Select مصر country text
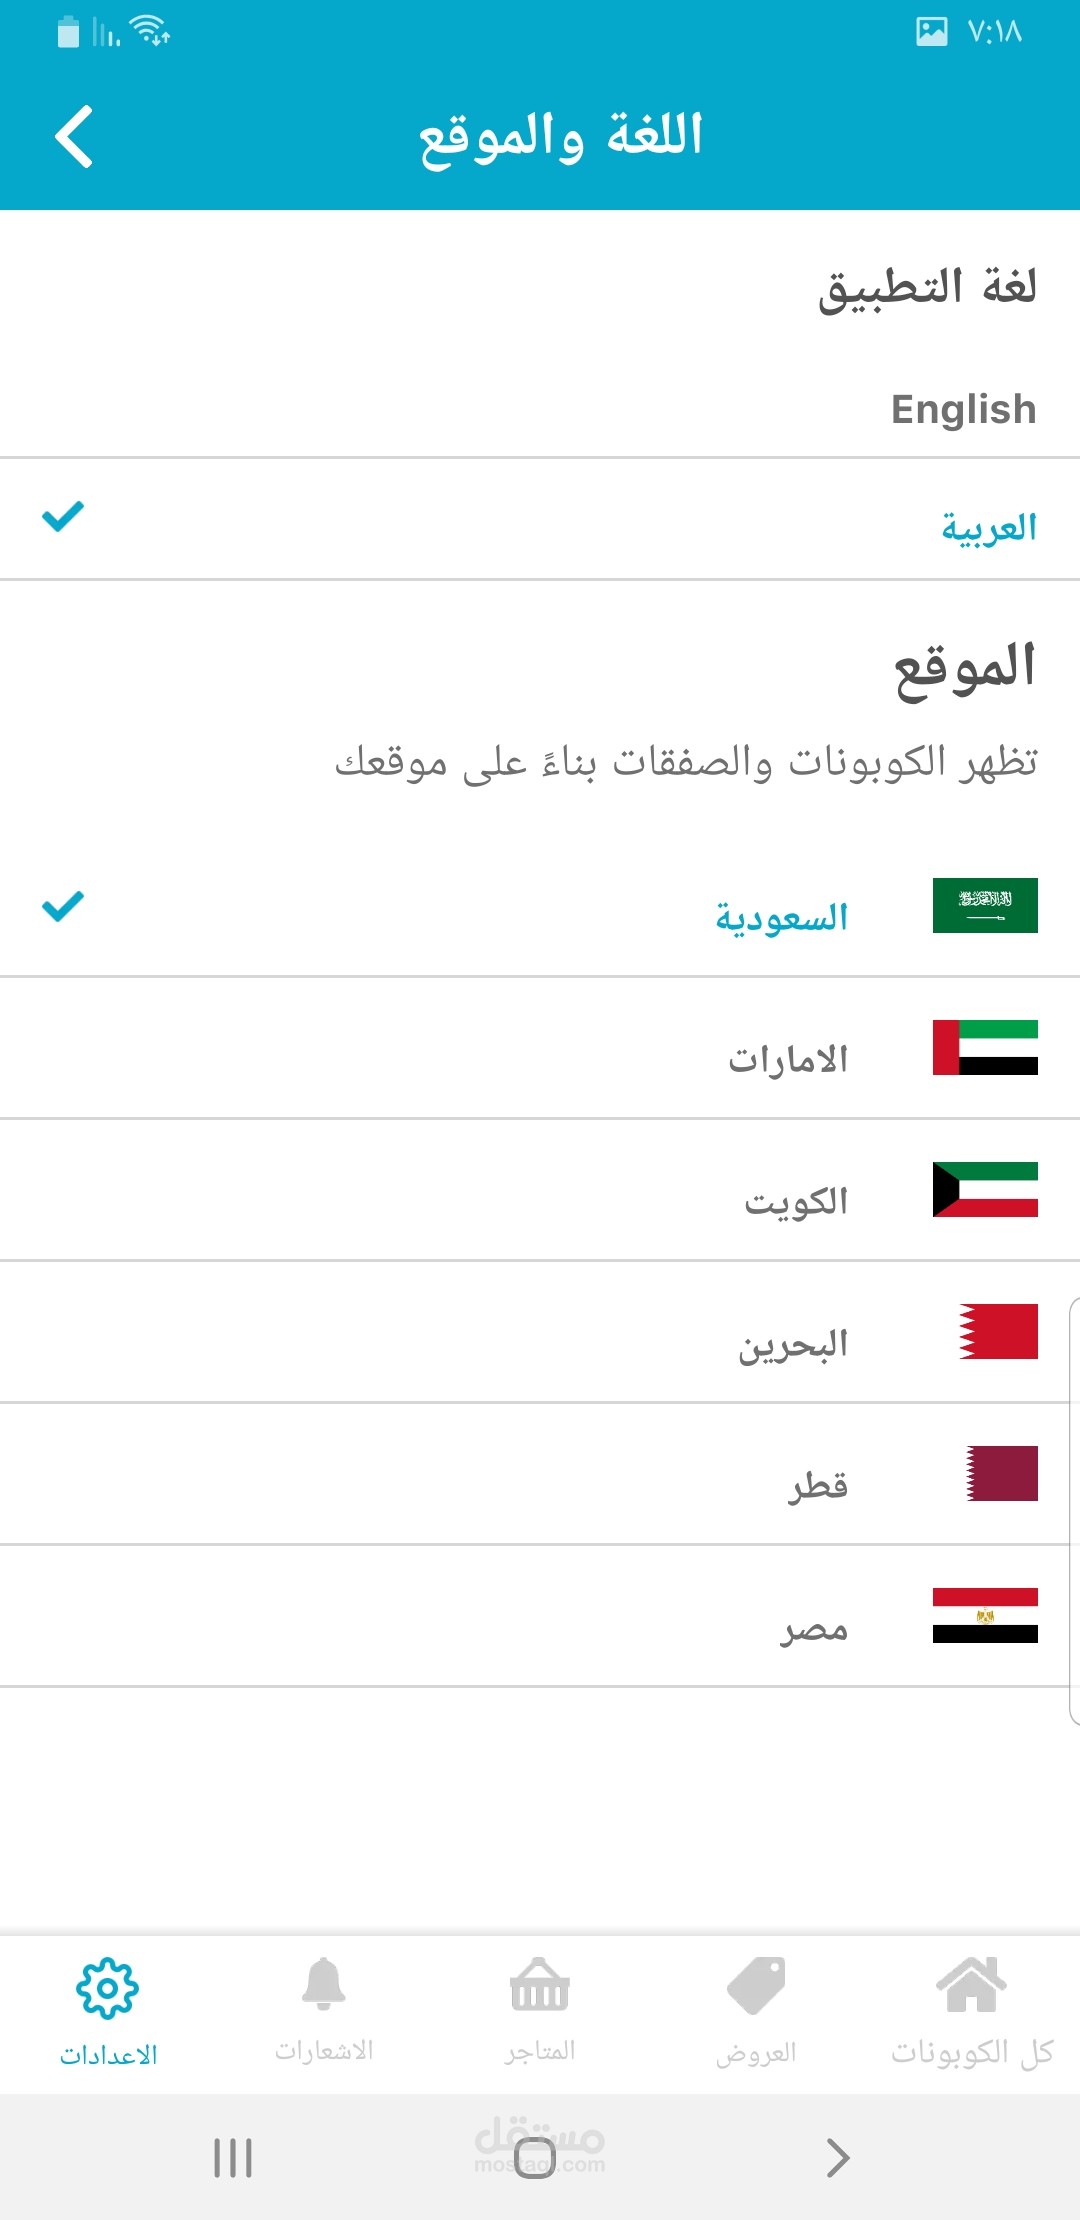Image resolution: width=1080 pixels, height=2220 pixels. tap(814, 1629)
